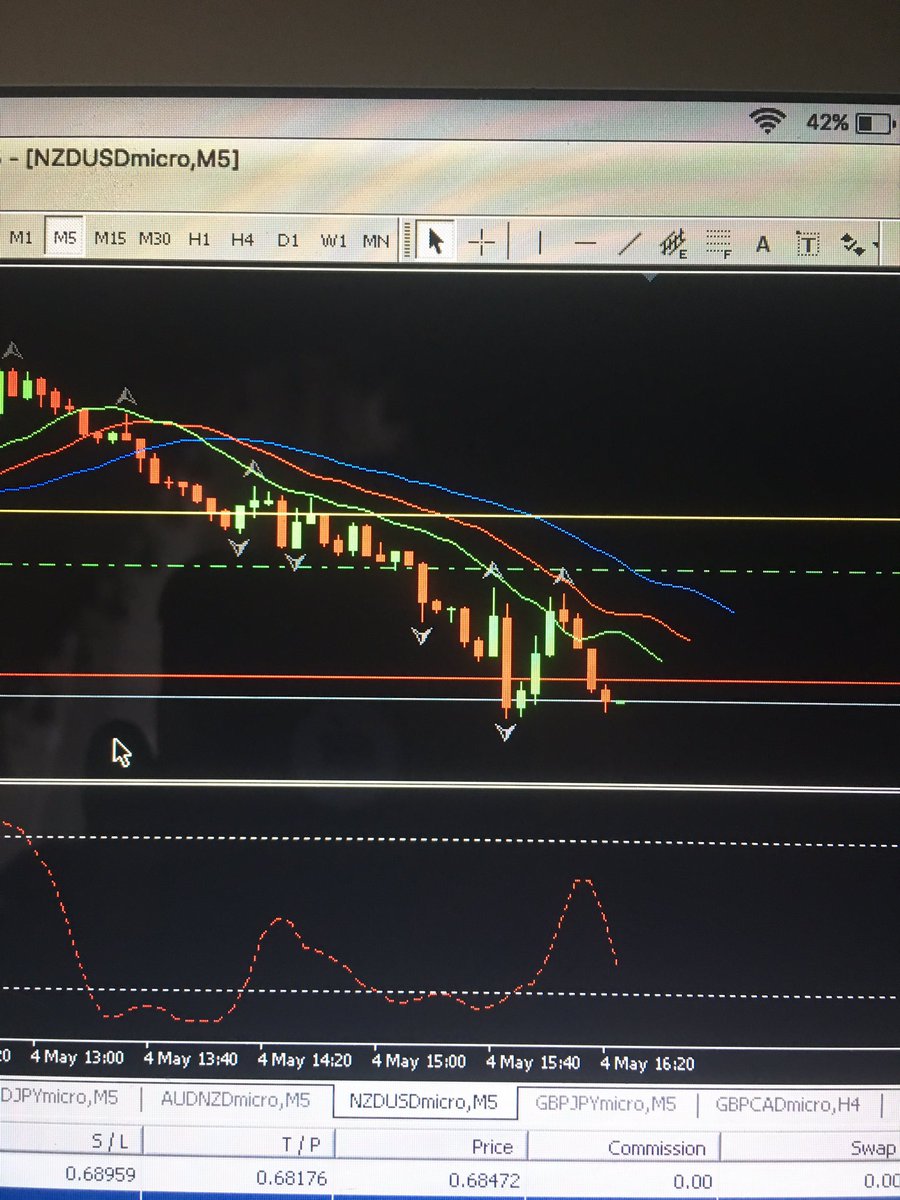The width and height of the screenshot is (900, 1200).
Task: Activate the crosshair tool
Action: coord(482,242)
